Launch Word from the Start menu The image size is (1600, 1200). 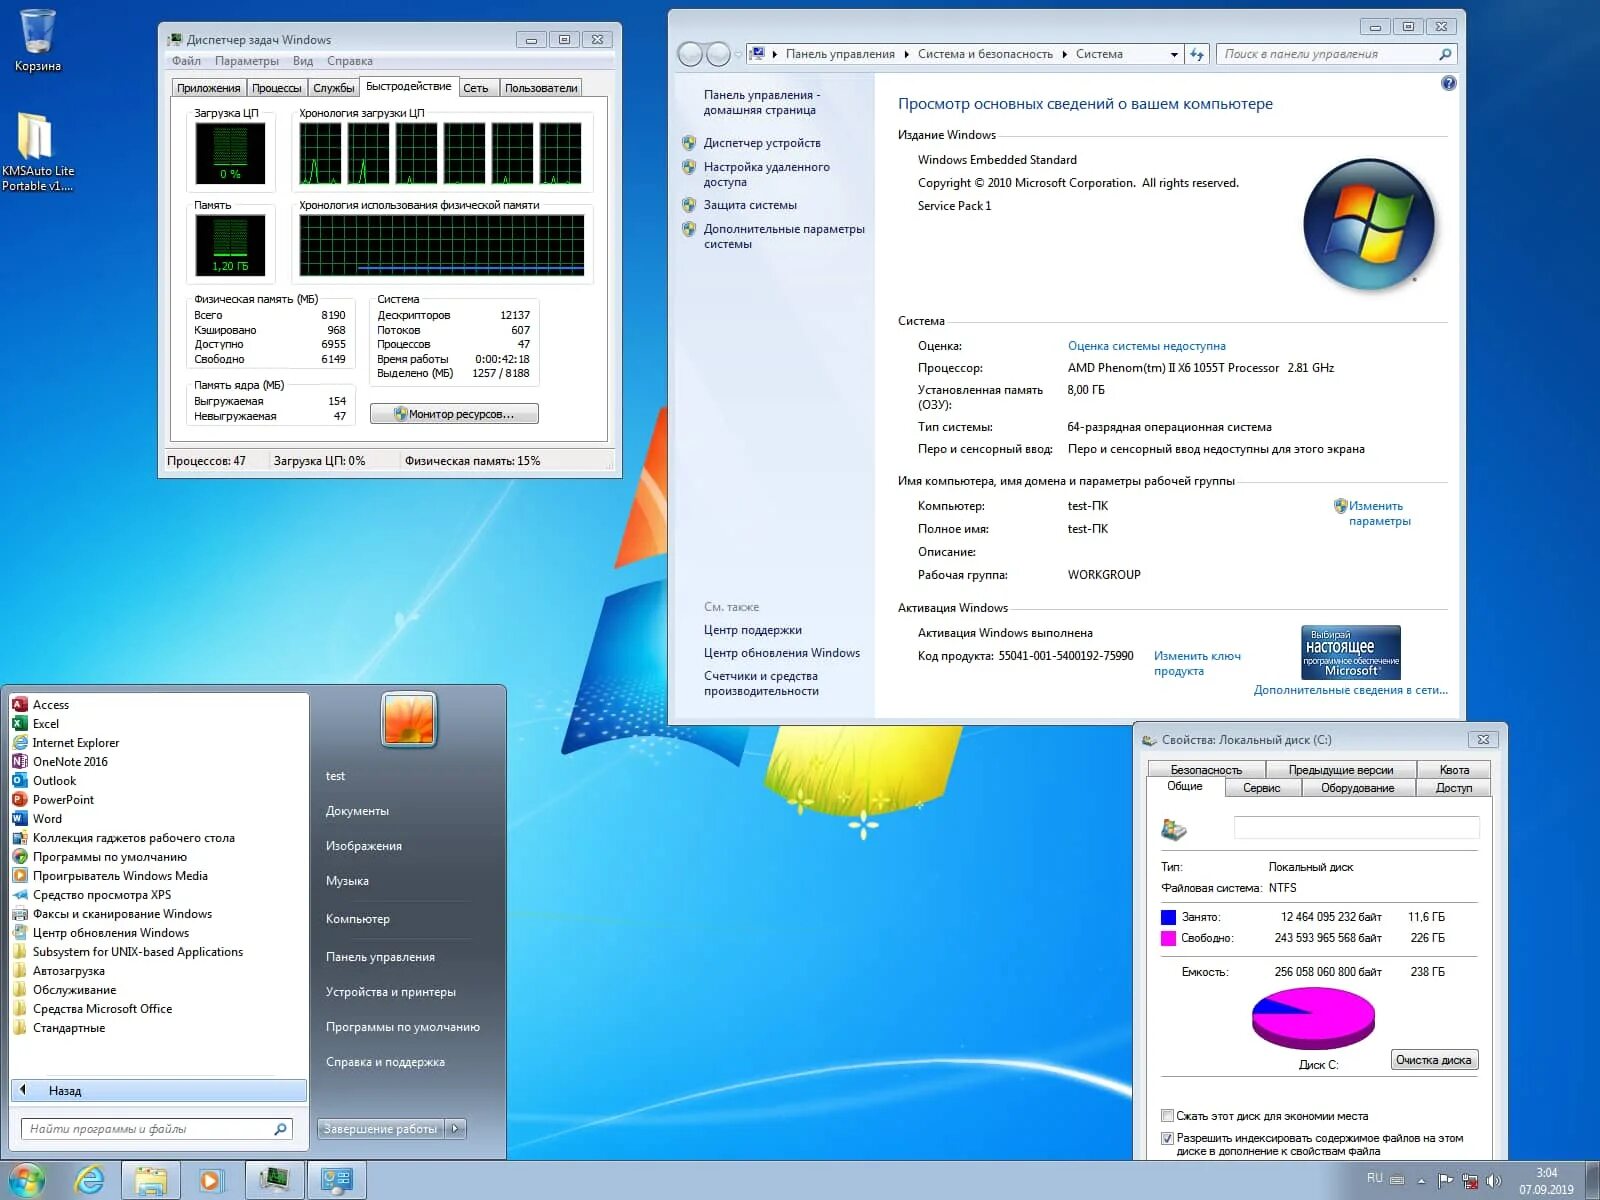coord(47,819)
